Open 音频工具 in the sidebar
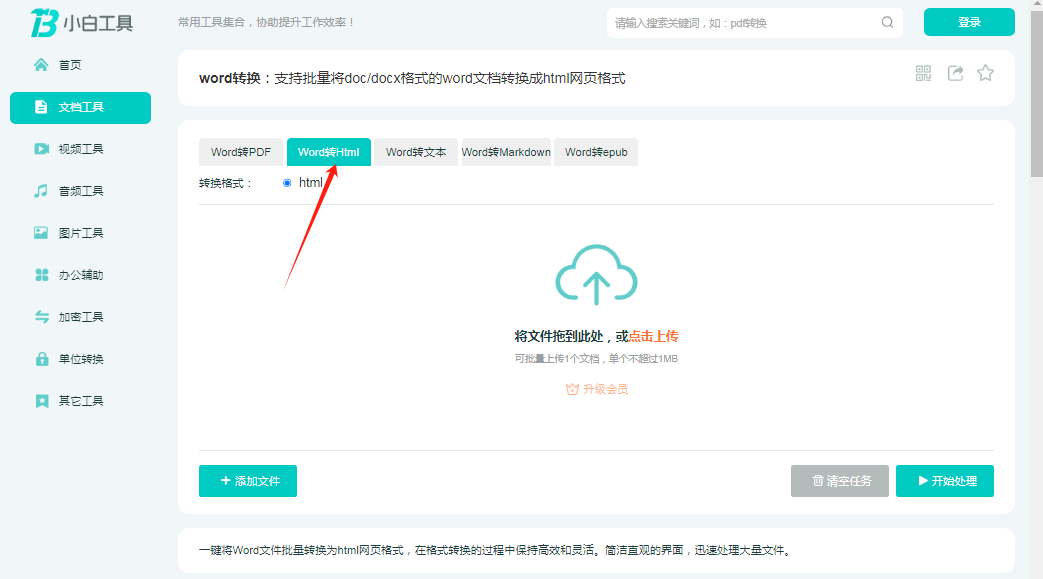 click(x=80, y=191)
